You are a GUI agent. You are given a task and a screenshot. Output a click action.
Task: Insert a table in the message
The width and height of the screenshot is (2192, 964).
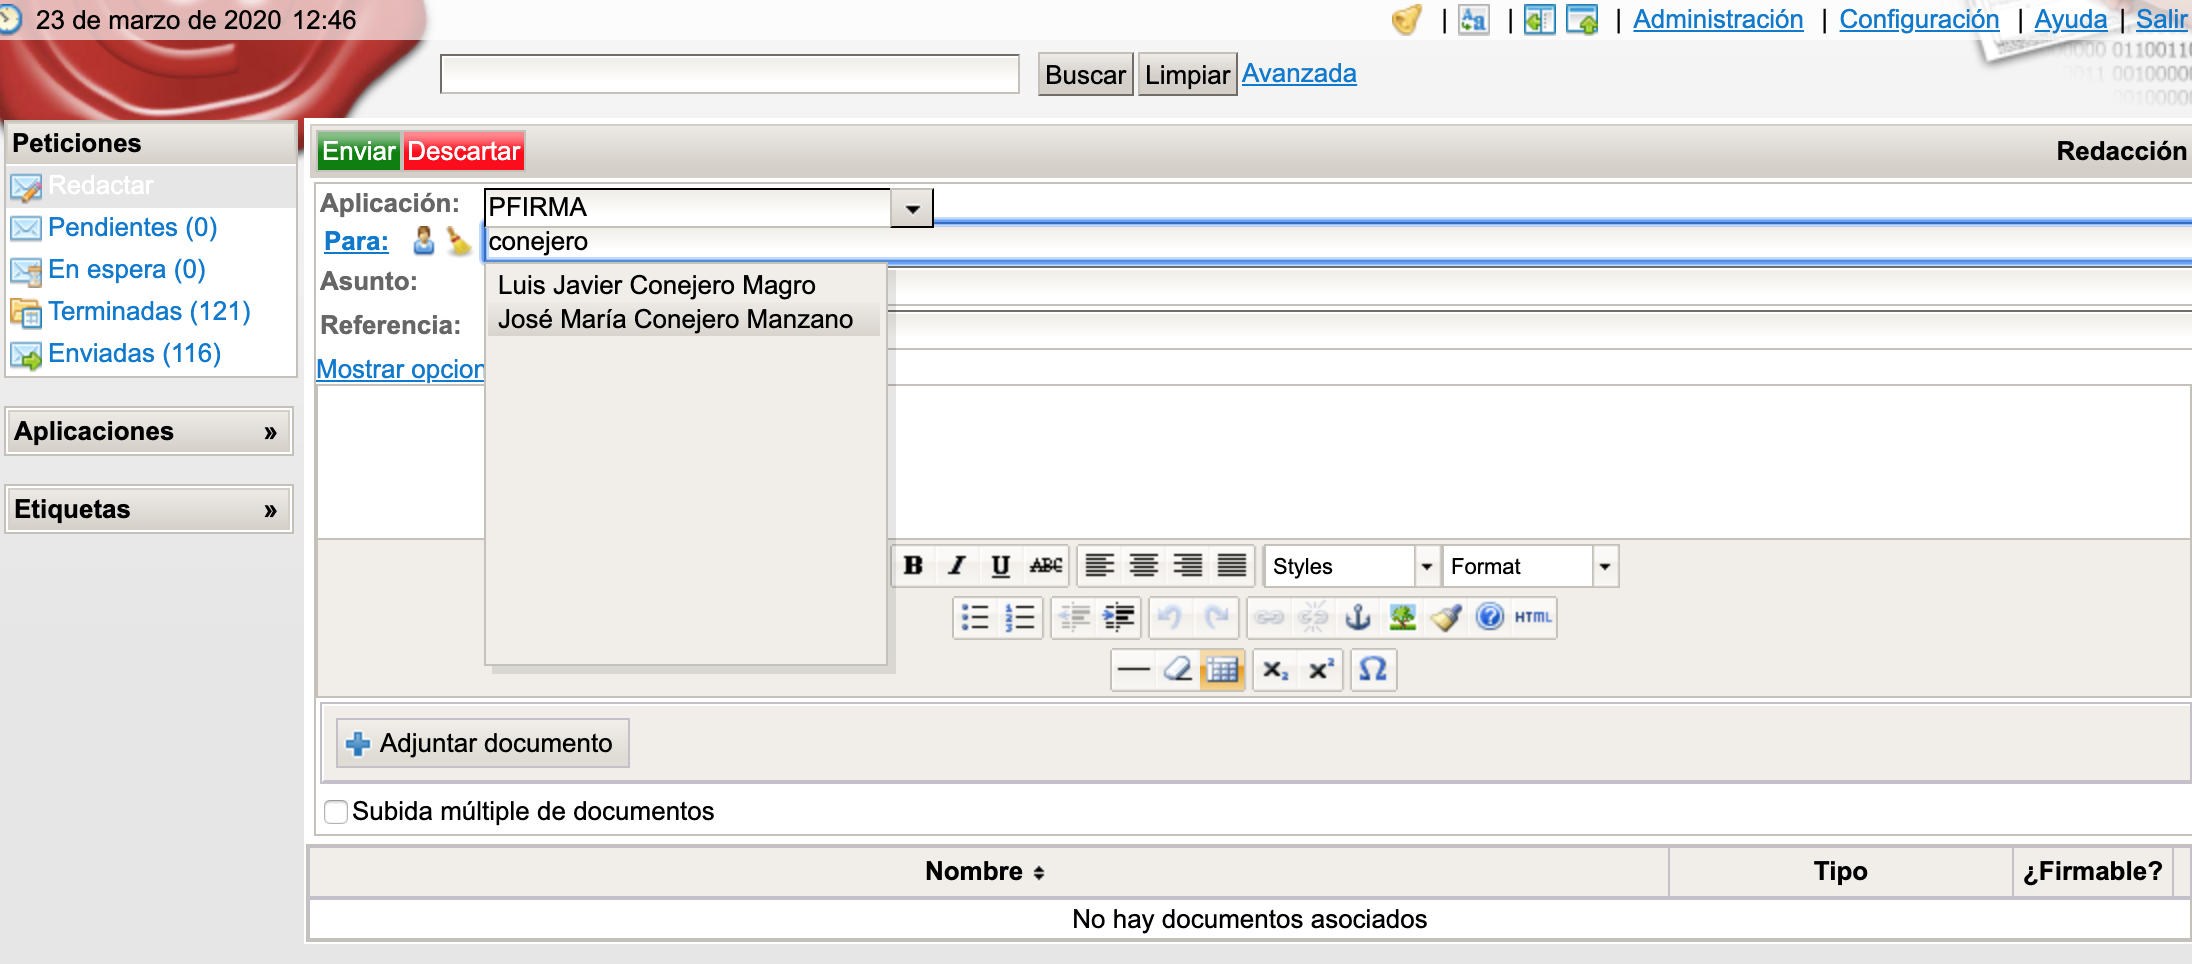[x=1222, y=669]
